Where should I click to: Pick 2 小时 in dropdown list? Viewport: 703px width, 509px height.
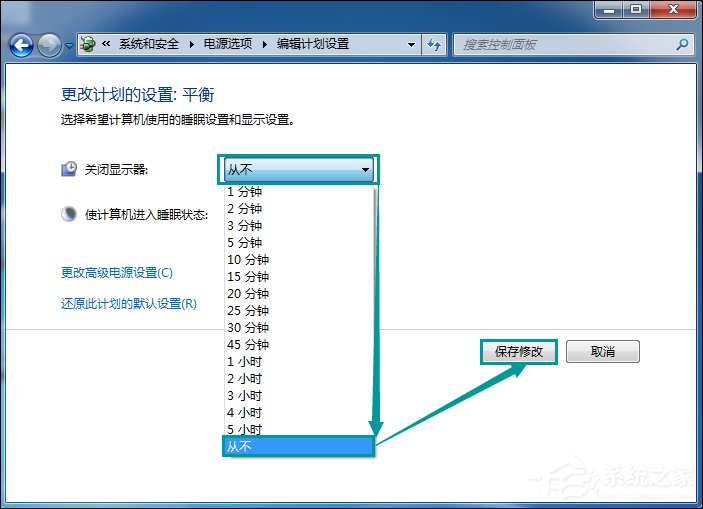299,379
